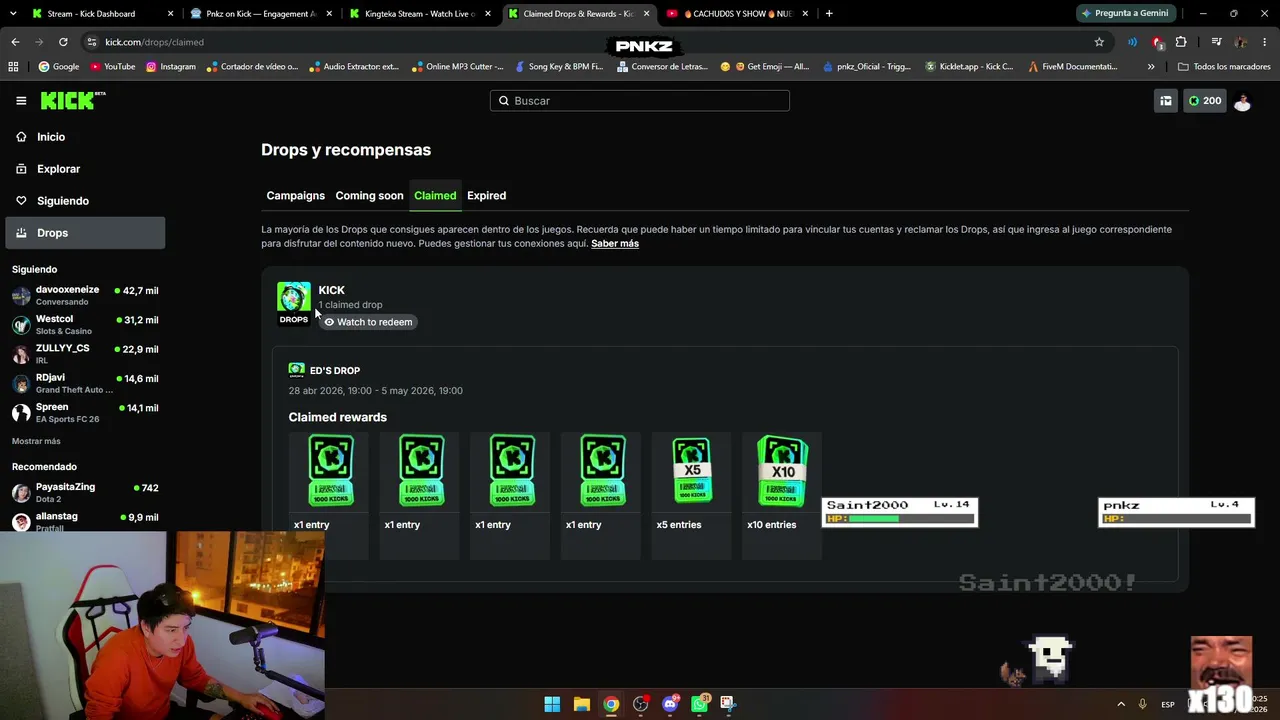This screenshot has height=720, width=1280.
Task: Switch to the Coming soon tab
Action: [x=369, y=196]
